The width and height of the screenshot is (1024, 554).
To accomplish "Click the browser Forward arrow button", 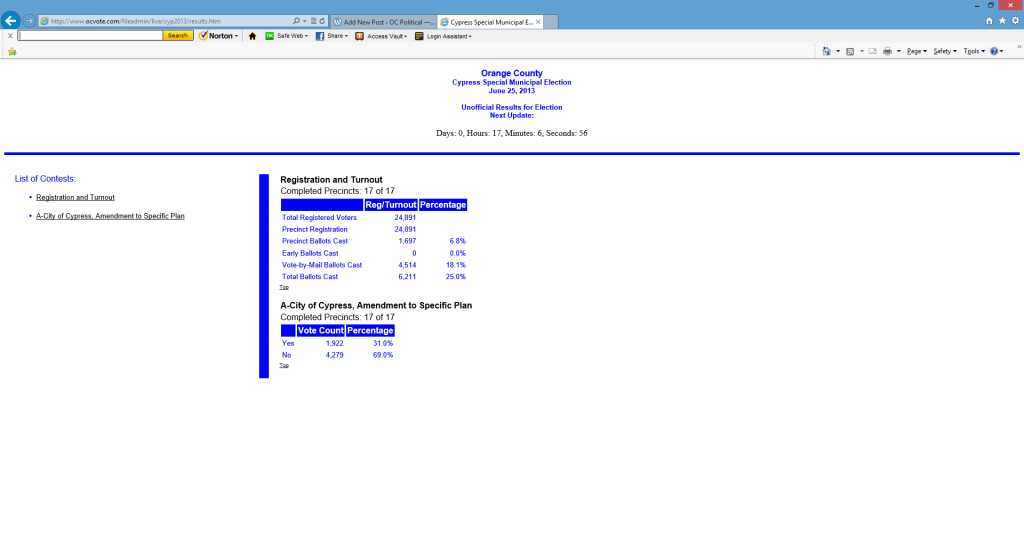I will pyautogui.click(x=29, y=21).
